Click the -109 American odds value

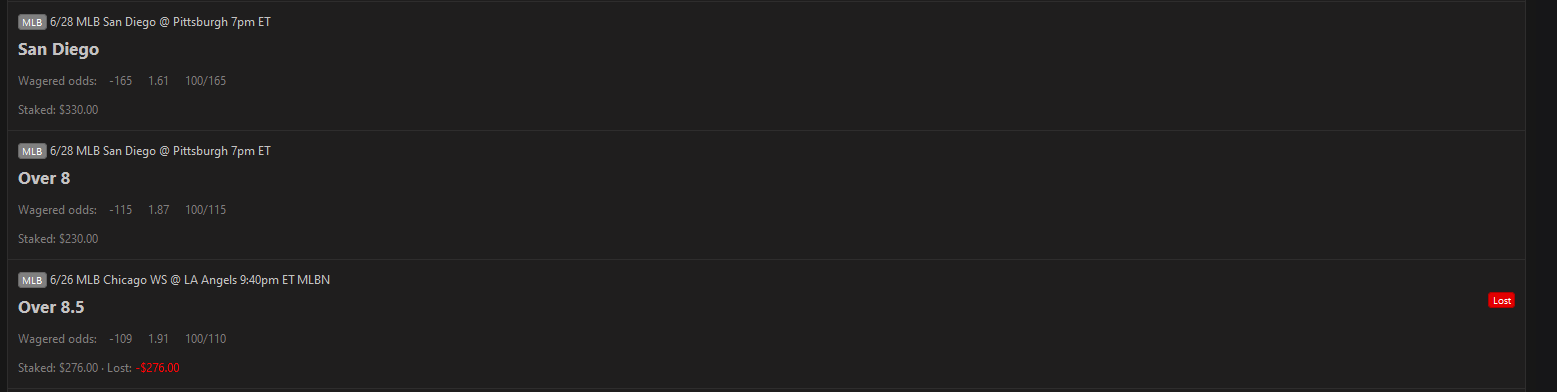(x=121, y=339)
